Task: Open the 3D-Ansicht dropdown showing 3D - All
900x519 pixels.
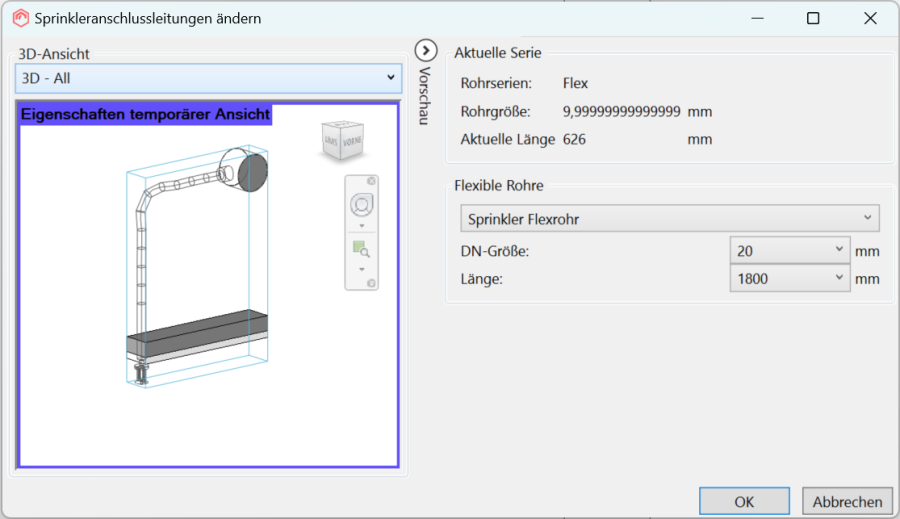Action: (208, 78)
